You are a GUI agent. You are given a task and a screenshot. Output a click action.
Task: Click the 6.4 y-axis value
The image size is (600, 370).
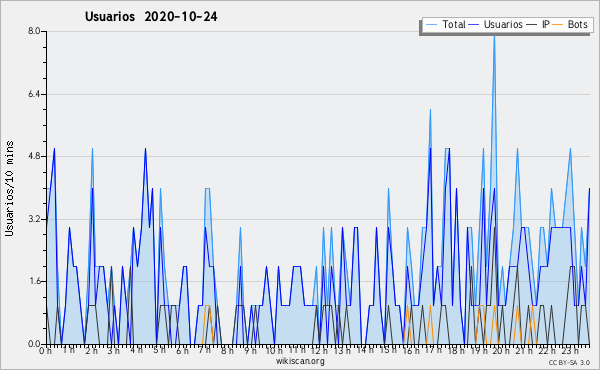click(x=34, y=94)
